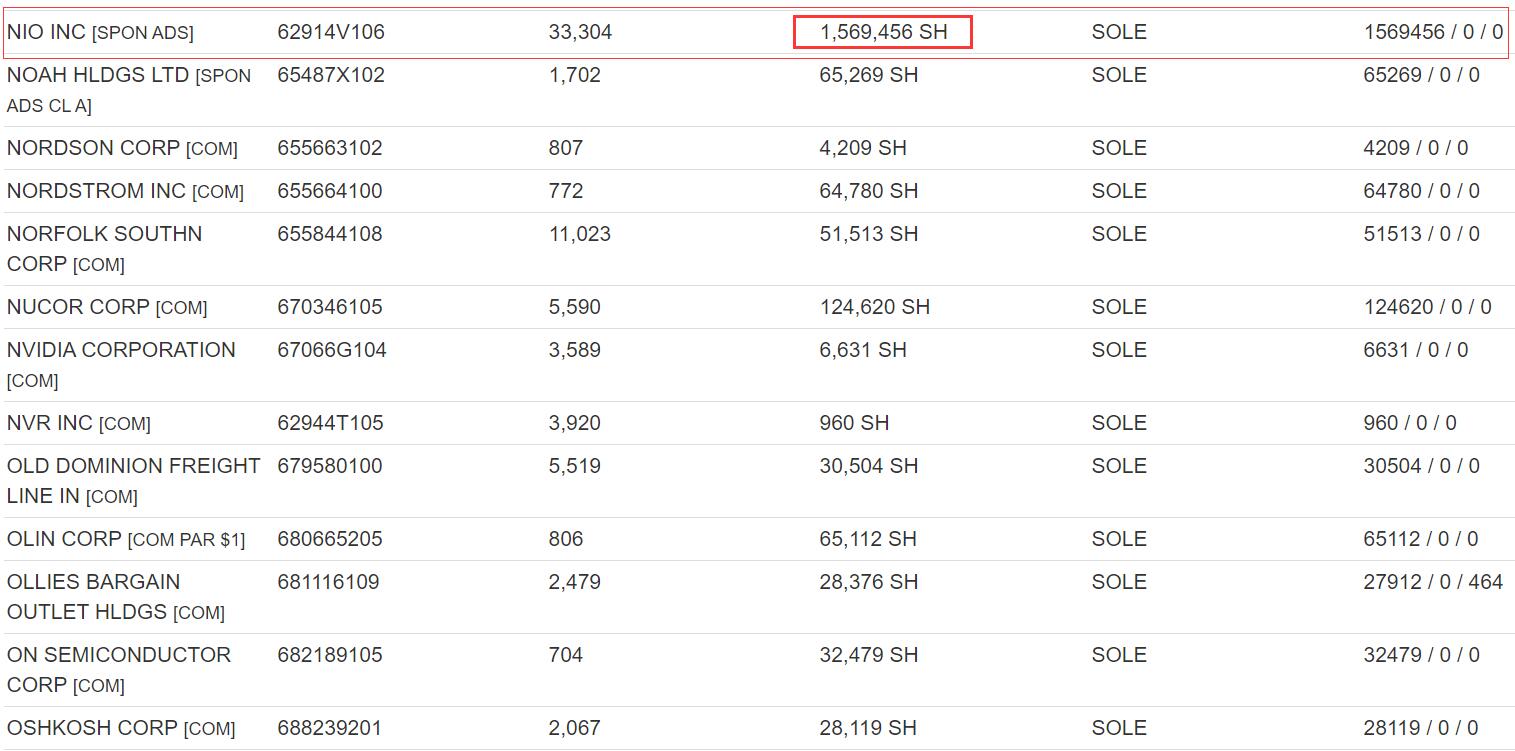The height and width of the screenshot is (751, 1515).
Task: Select Ollies voting authority 27912 / 0 / 464
Action: click(x=1432, y=582)
